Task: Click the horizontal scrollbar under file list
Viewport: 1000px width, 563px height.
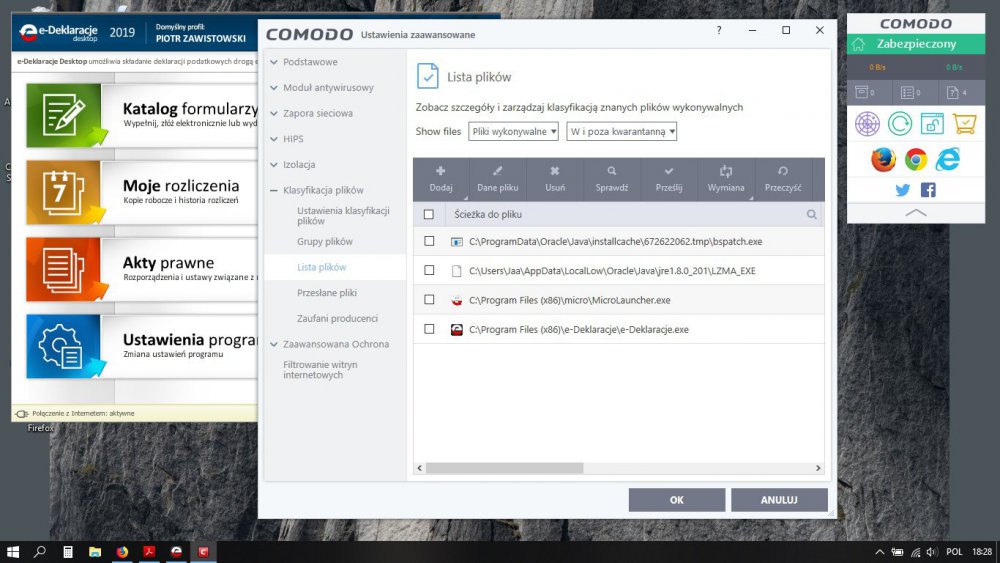Action: pyautogui.click(x=490, y=468)
